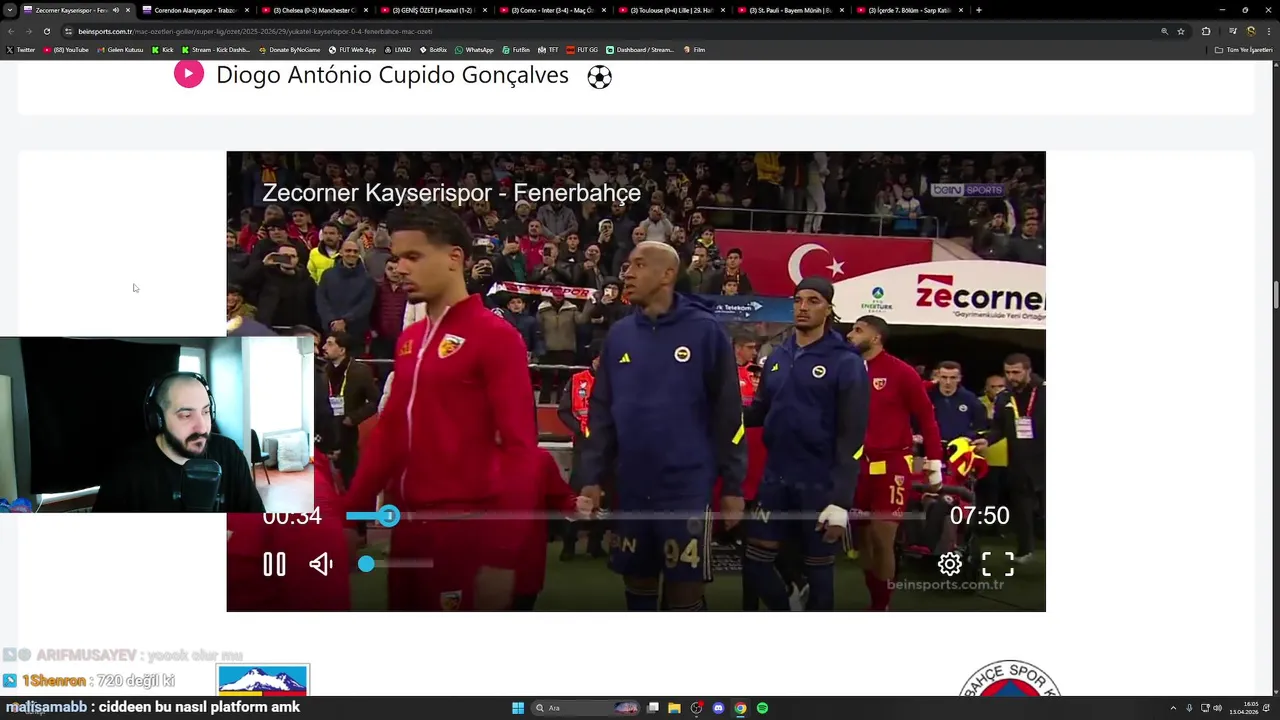
Task: Open video player settings gear
Action: (950, 564)
